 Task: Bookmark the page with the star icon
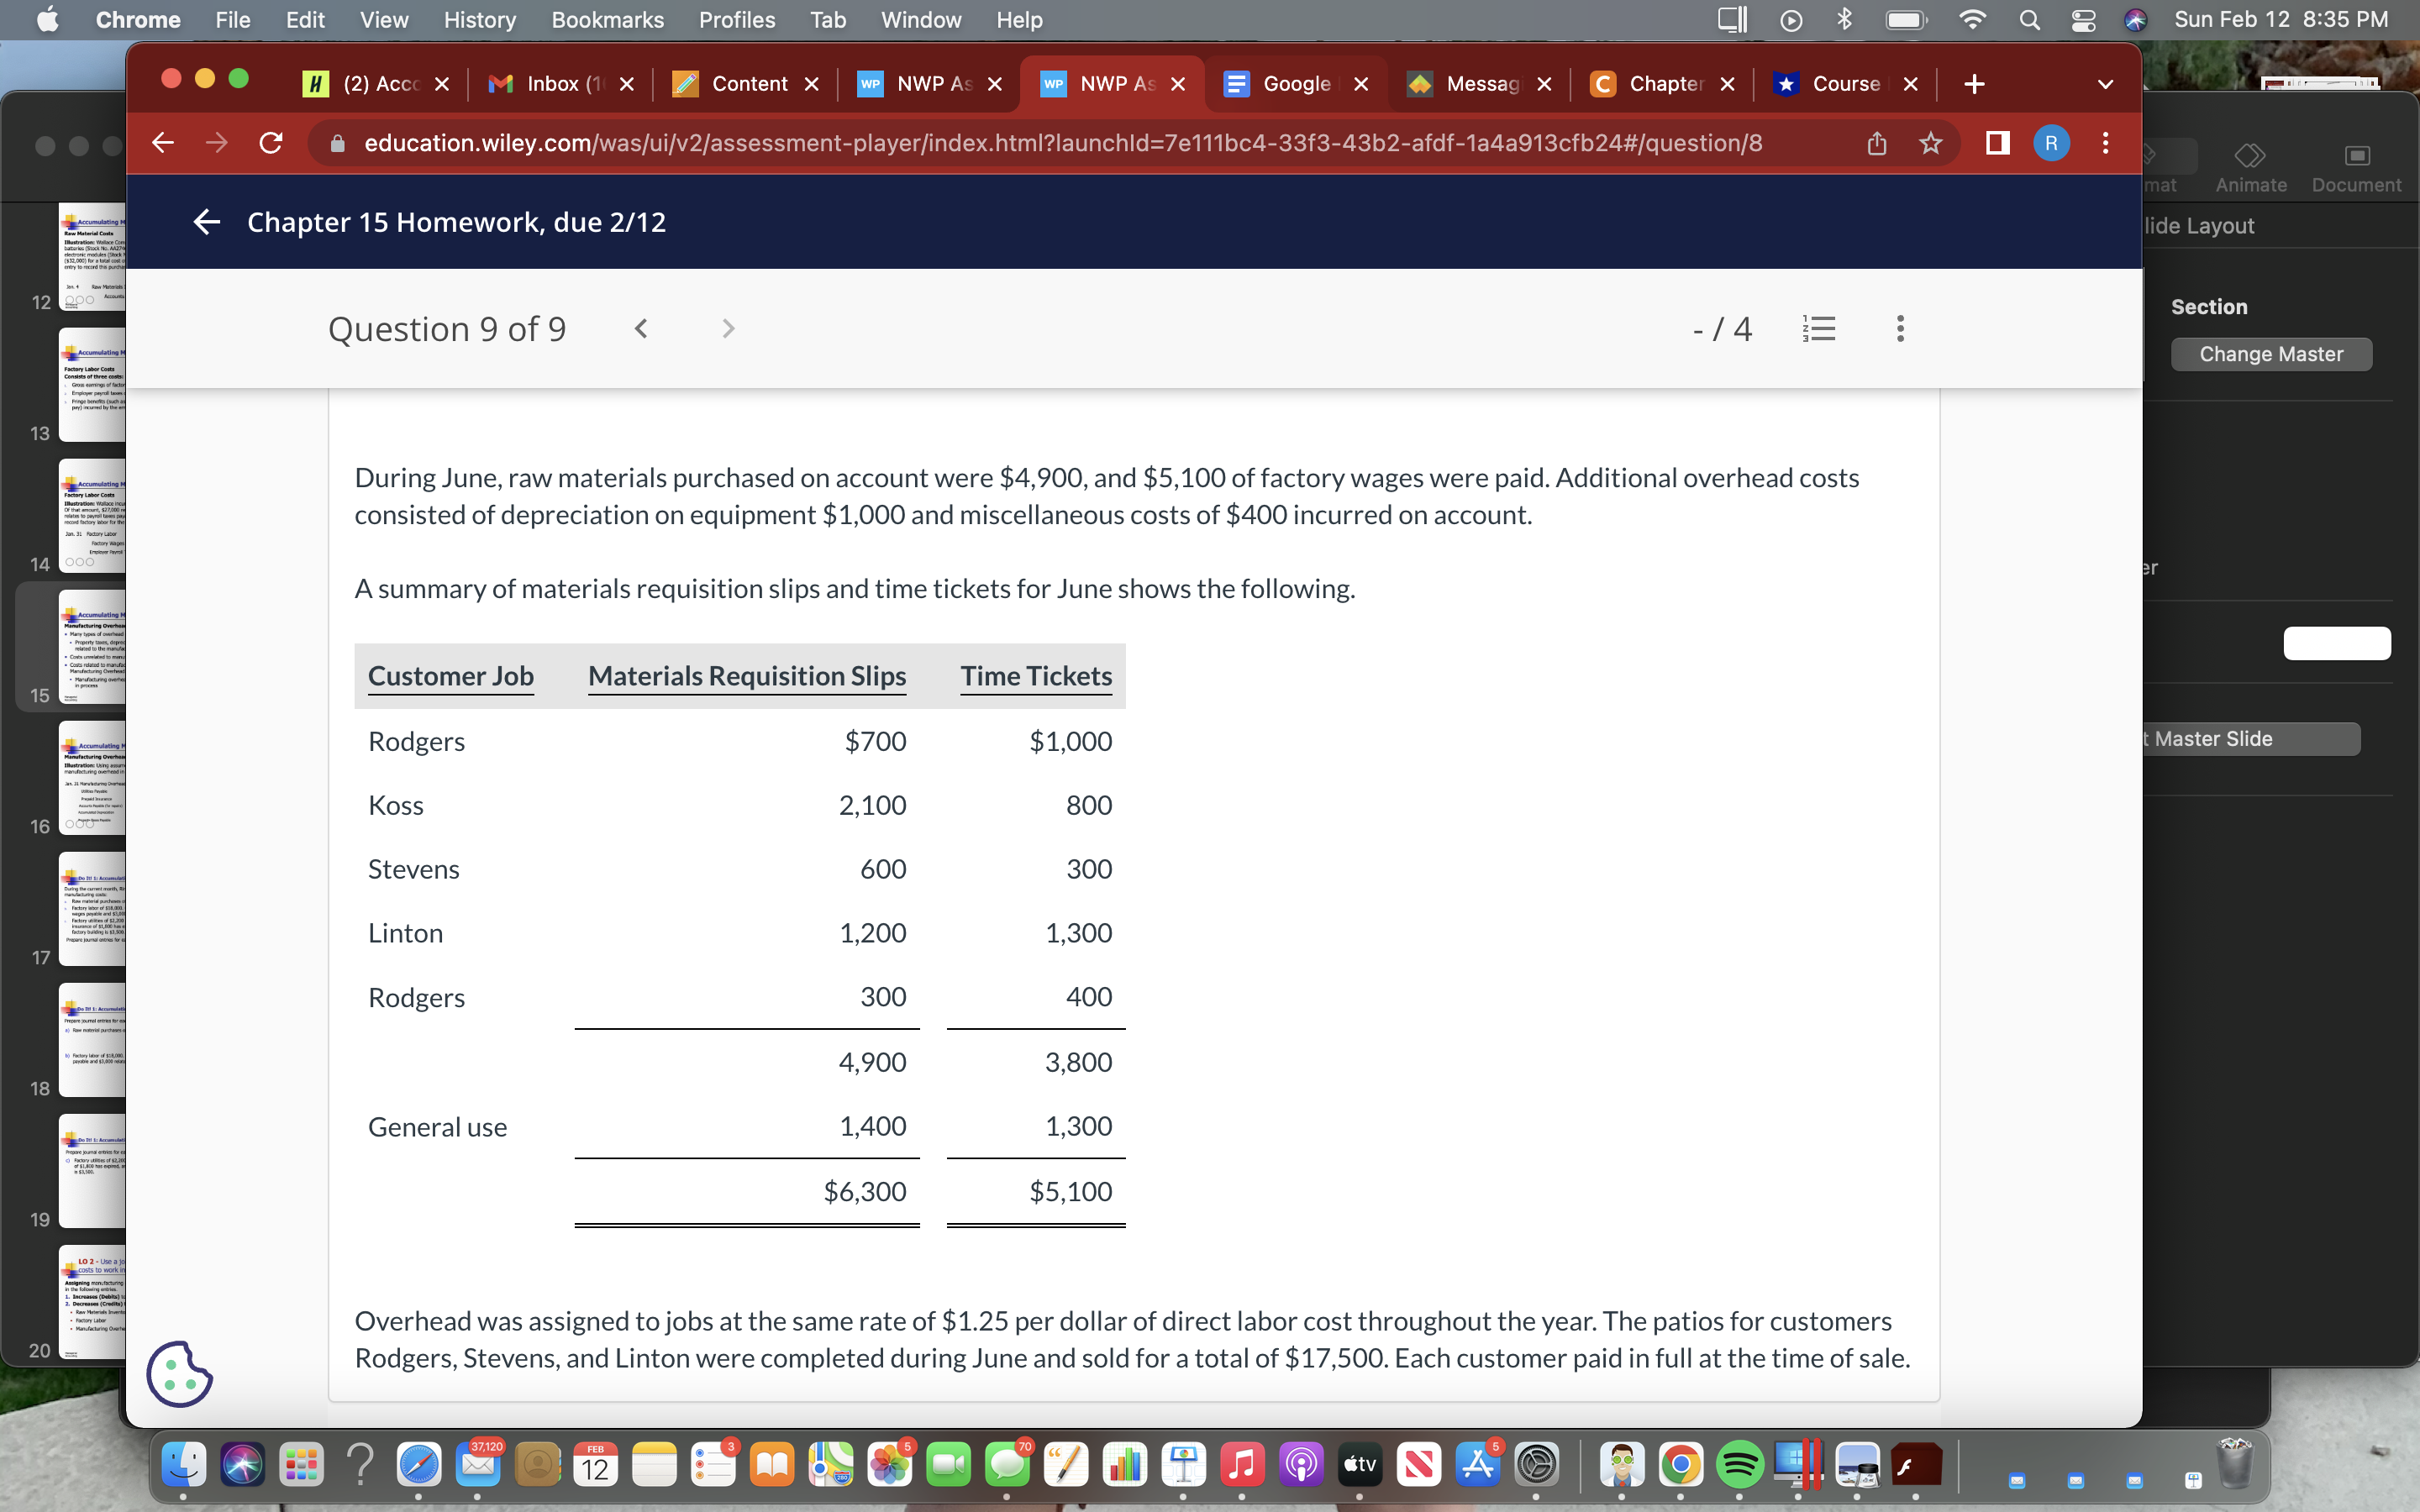coord(1930,143)
